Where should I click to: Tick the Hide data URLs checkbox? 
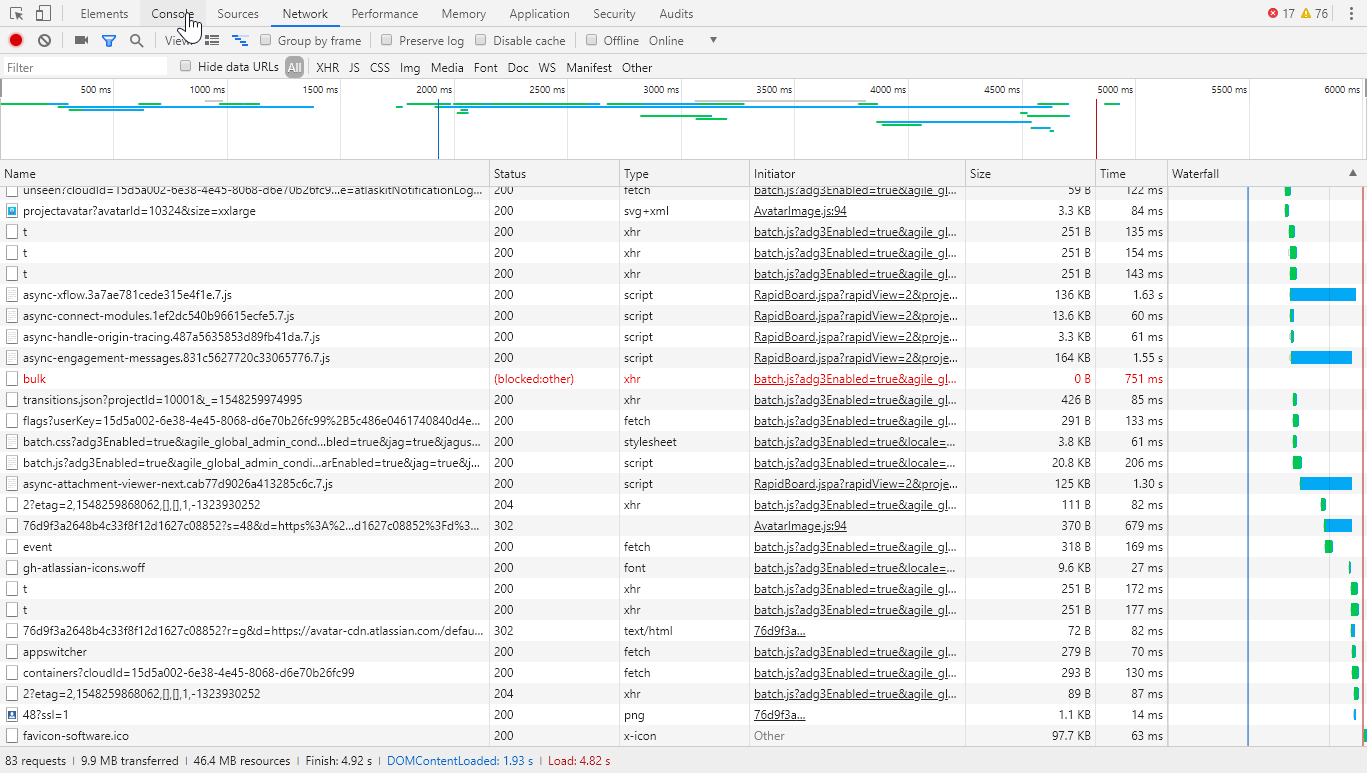pyautogui.click(x=185, y=67)
